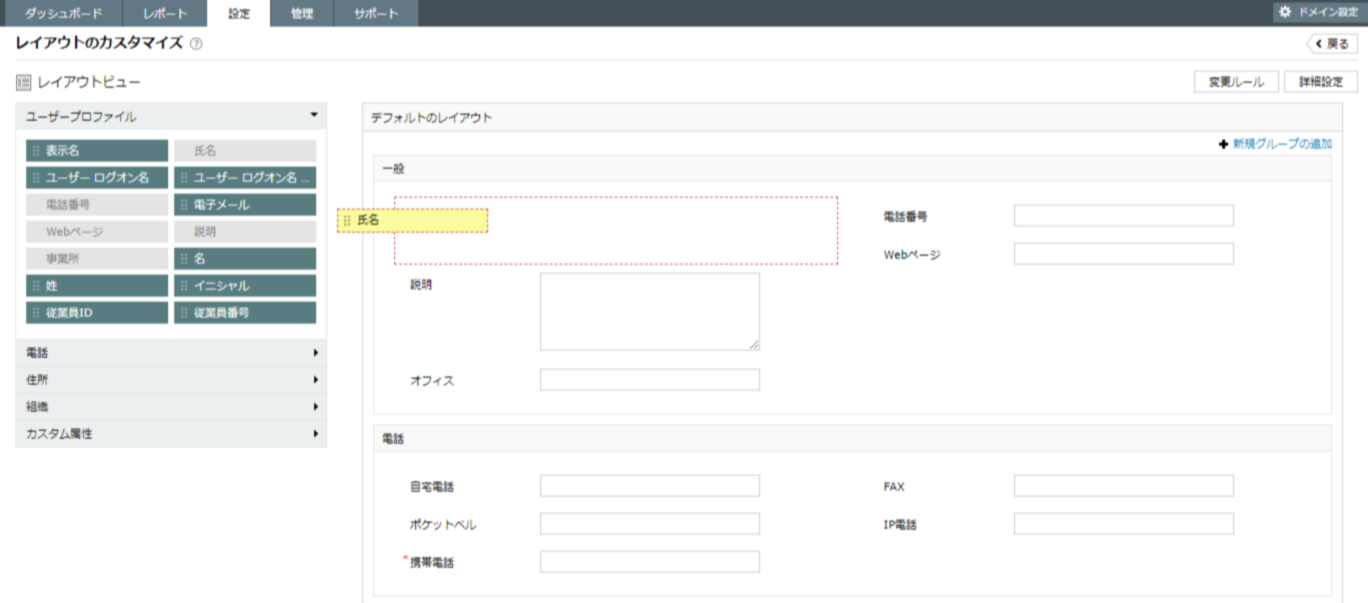Open the レポート tab
This screenshot has height=603, width=1368.
[165, 13]
